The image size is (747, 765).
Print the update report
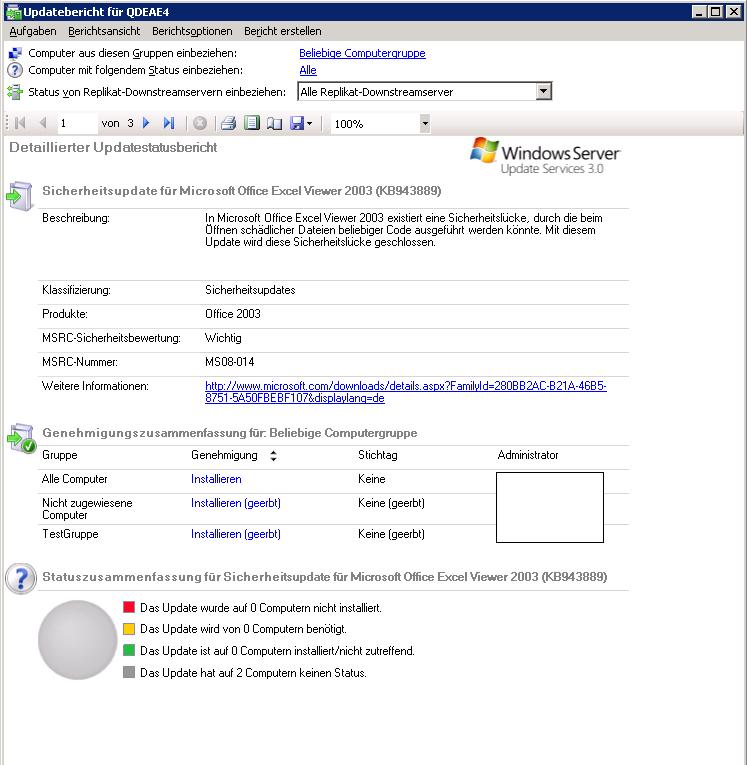[228, 123]
